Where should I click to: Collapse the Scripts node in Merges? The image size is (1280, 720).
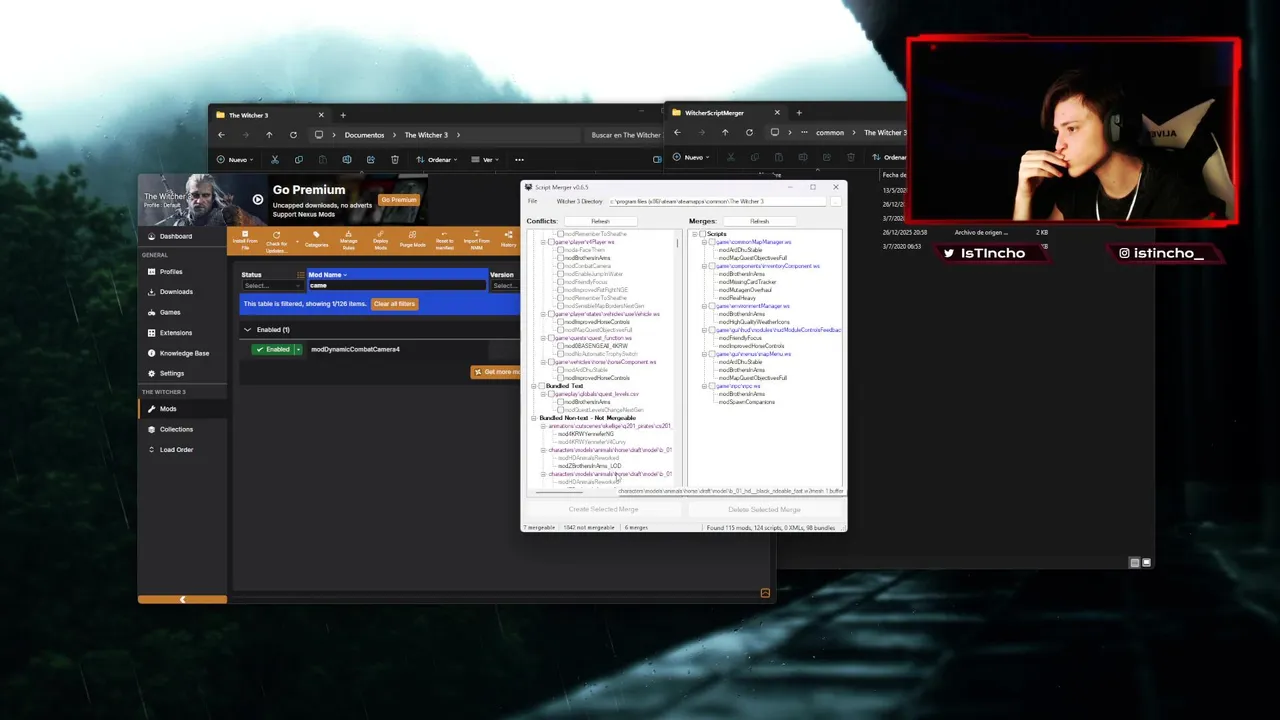(x=695, y=234)
